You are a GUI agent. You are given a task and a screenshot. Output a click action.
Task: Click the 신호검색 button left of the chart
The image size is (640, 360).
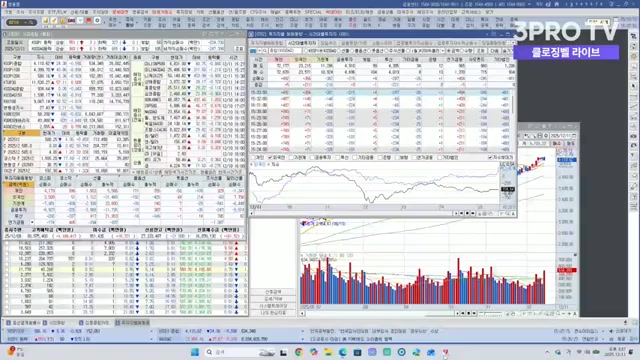[273, 292]
